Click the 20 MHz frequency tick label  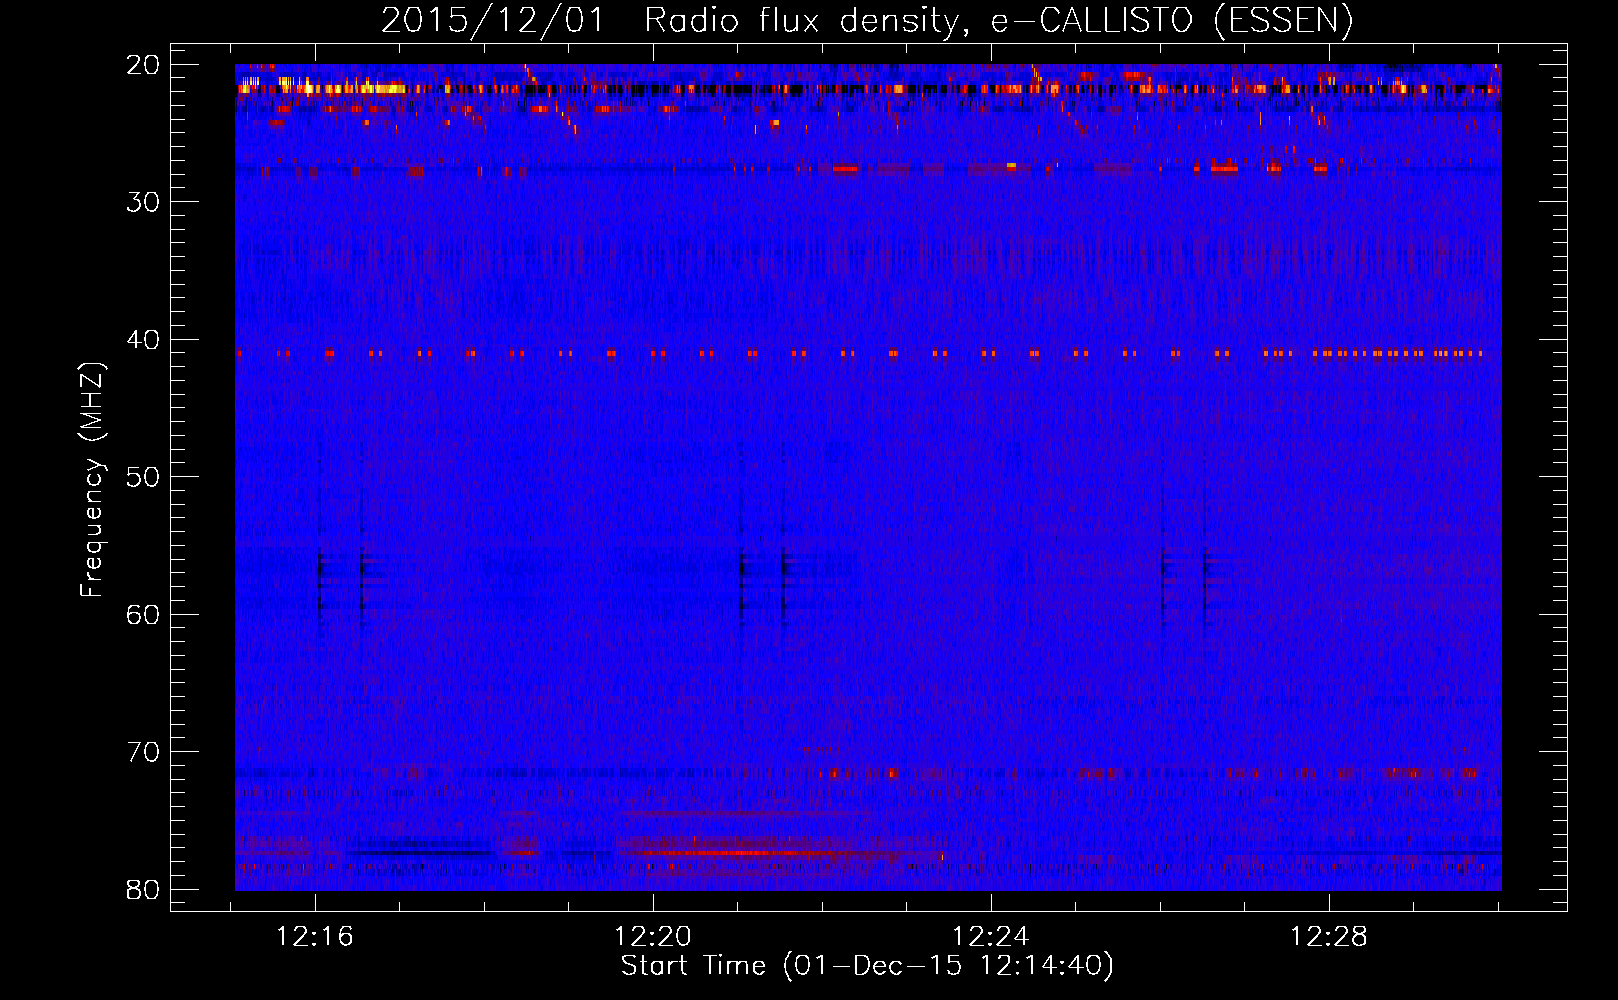pos(144,65)
